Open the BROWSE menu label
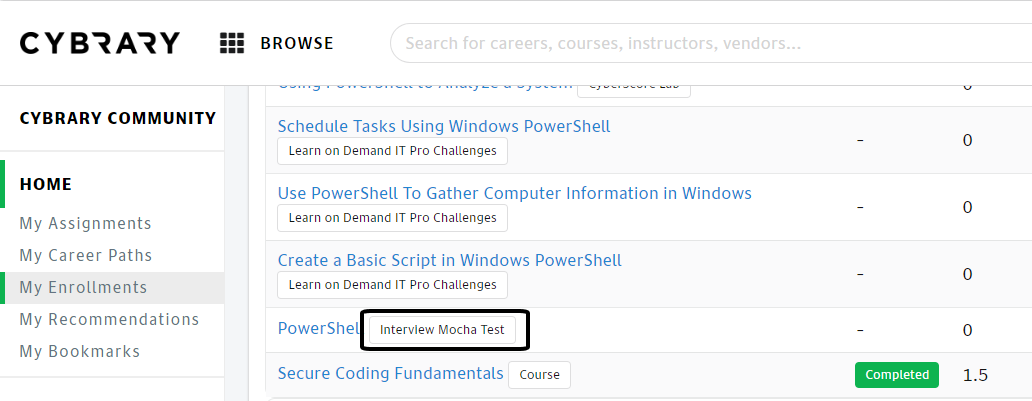Image resolution: width=1032 pixels, height=401 pixels. pos(297,43)
